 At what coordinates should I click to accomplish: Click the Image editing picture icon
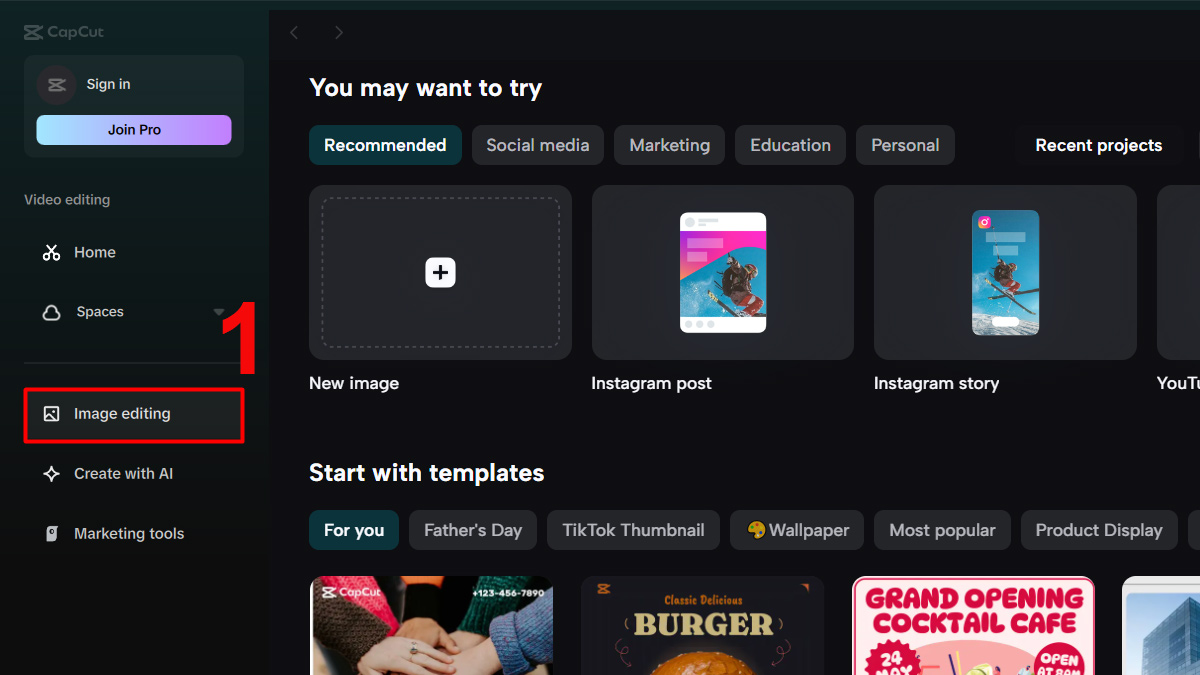52,414
